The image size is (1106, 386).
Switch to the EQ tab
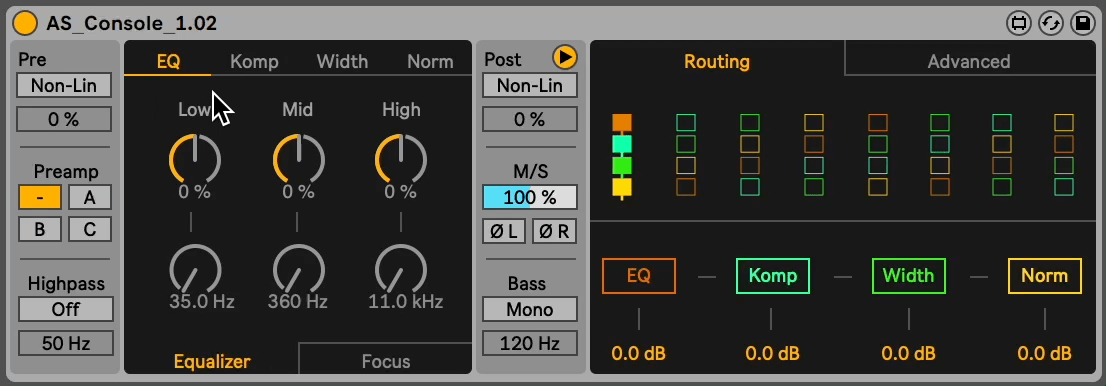tap(168, 61)
